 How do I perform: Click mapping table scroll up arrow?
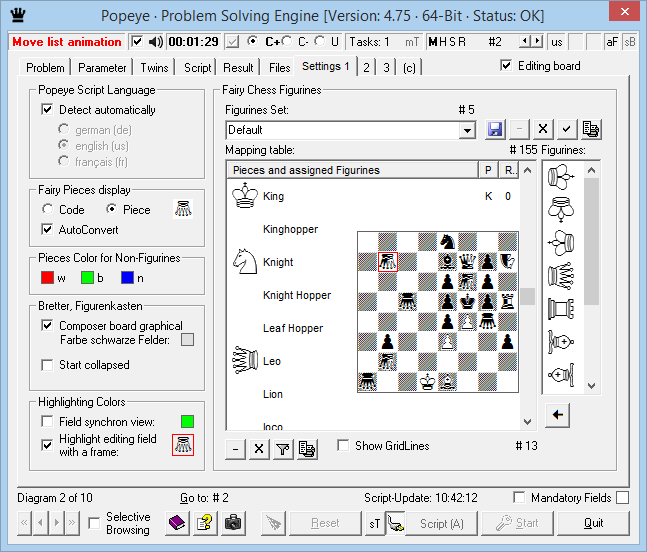pyautogui.click(x=527, y=170)
